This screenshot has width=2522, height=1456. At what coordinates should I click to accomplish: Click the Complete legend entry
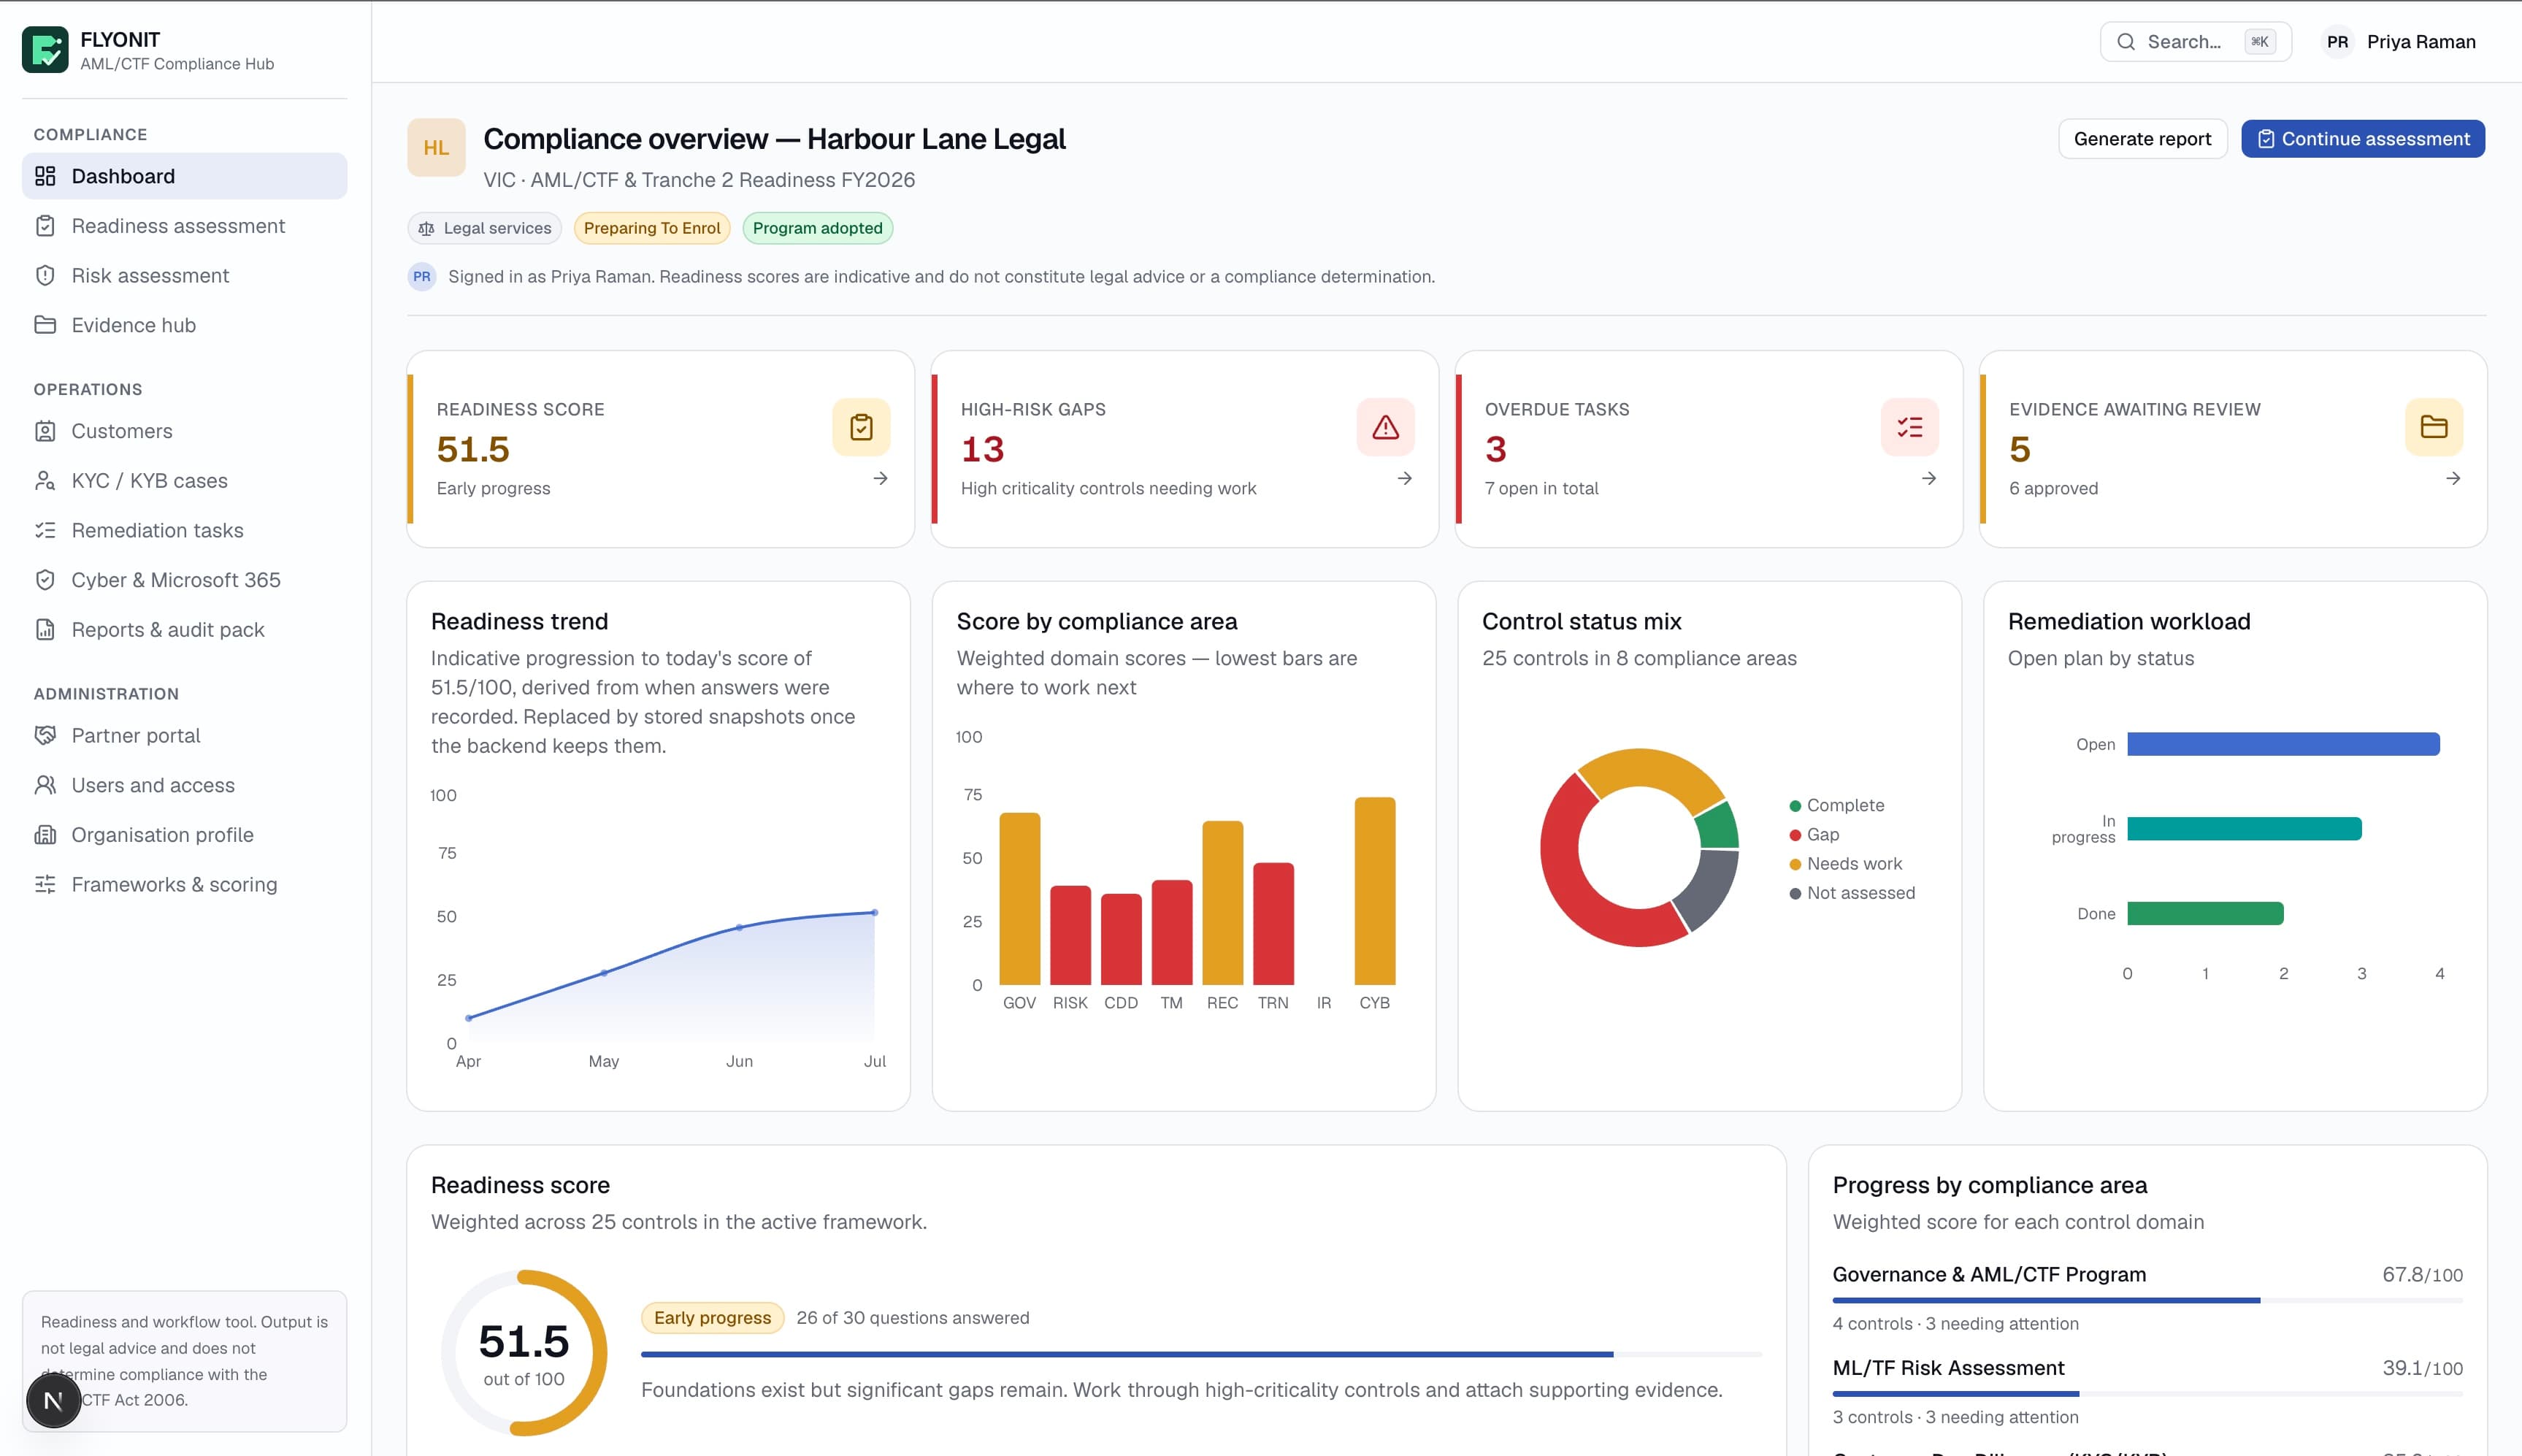(x=1836, y=805)
